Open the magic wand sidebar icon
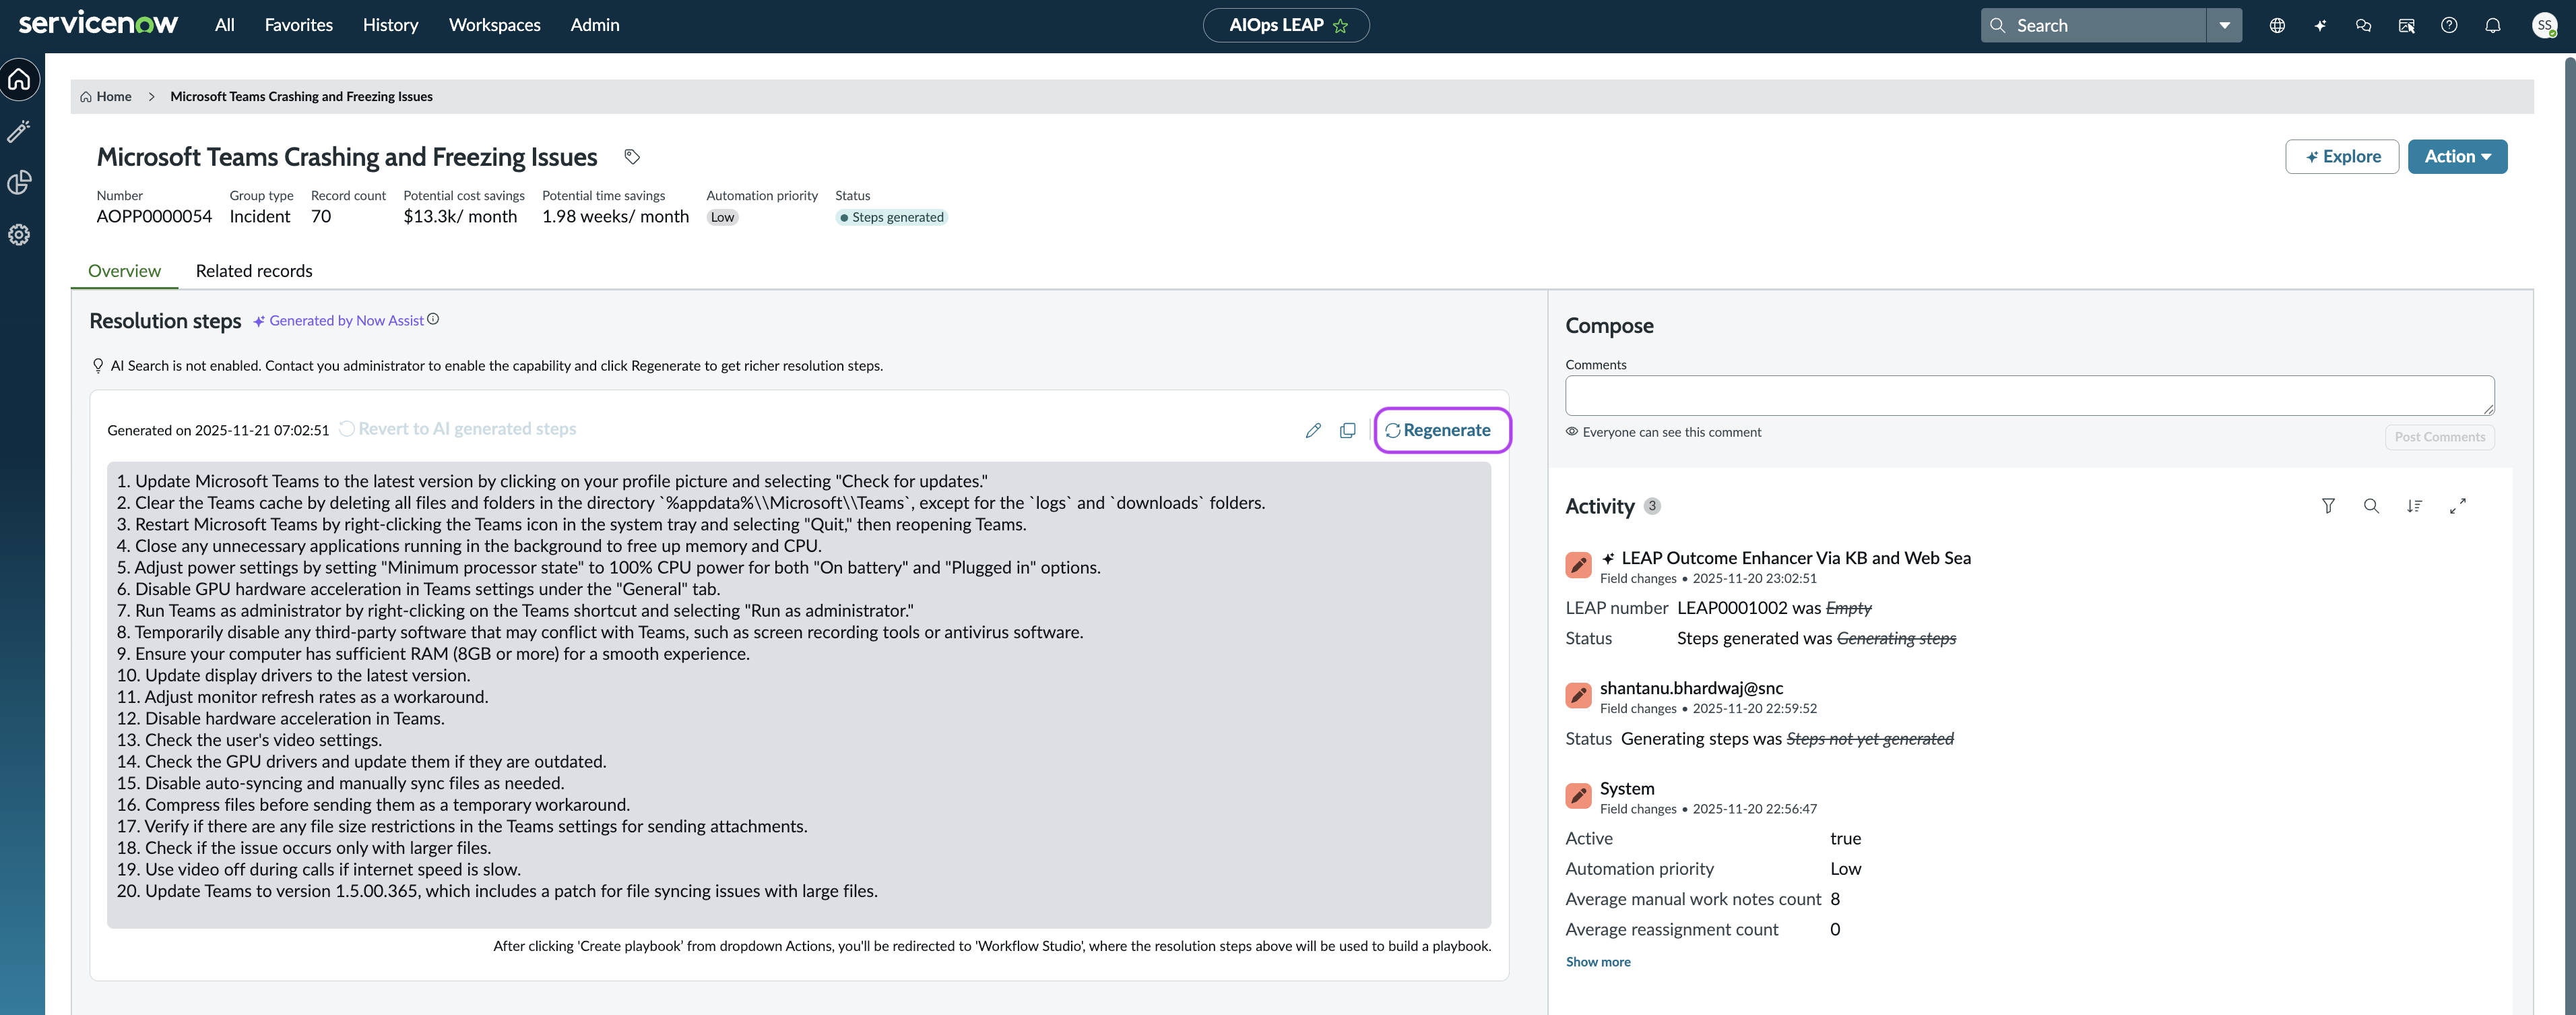Image resolution: width=2576 pixels, height=1015 pixels. click(x=19, y=131)
